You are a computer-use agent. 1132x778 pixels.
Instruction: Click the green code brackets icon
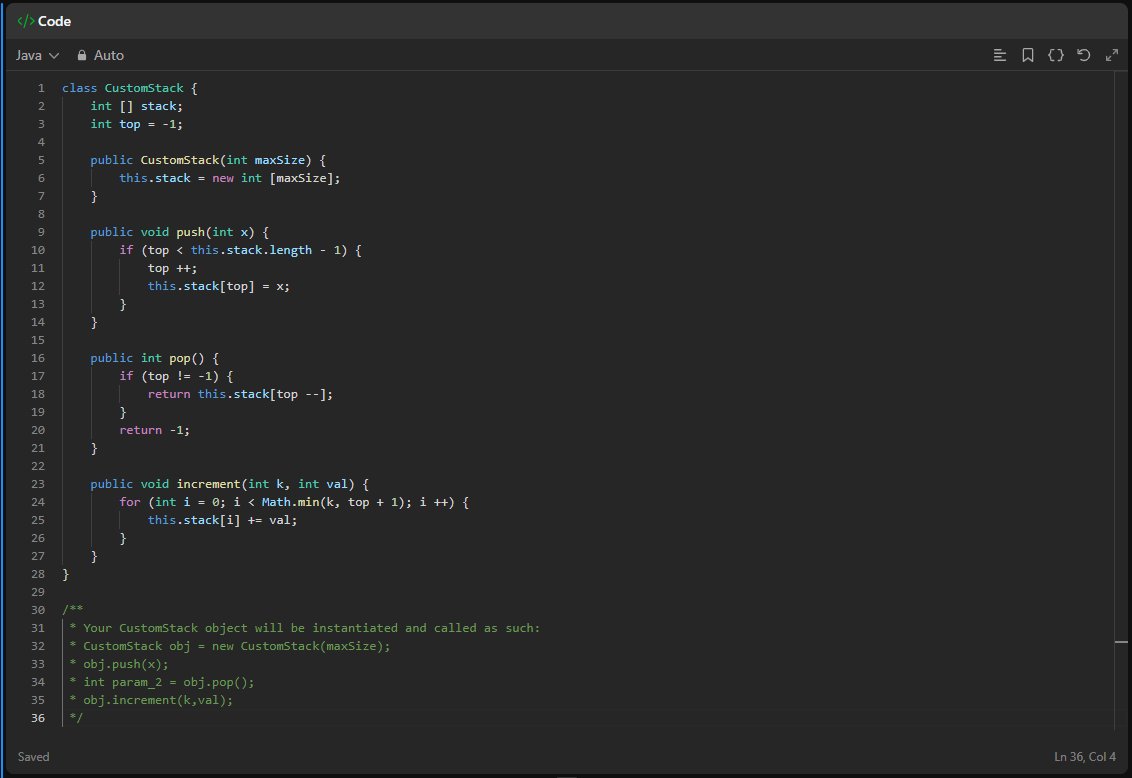tap(25, 21)
